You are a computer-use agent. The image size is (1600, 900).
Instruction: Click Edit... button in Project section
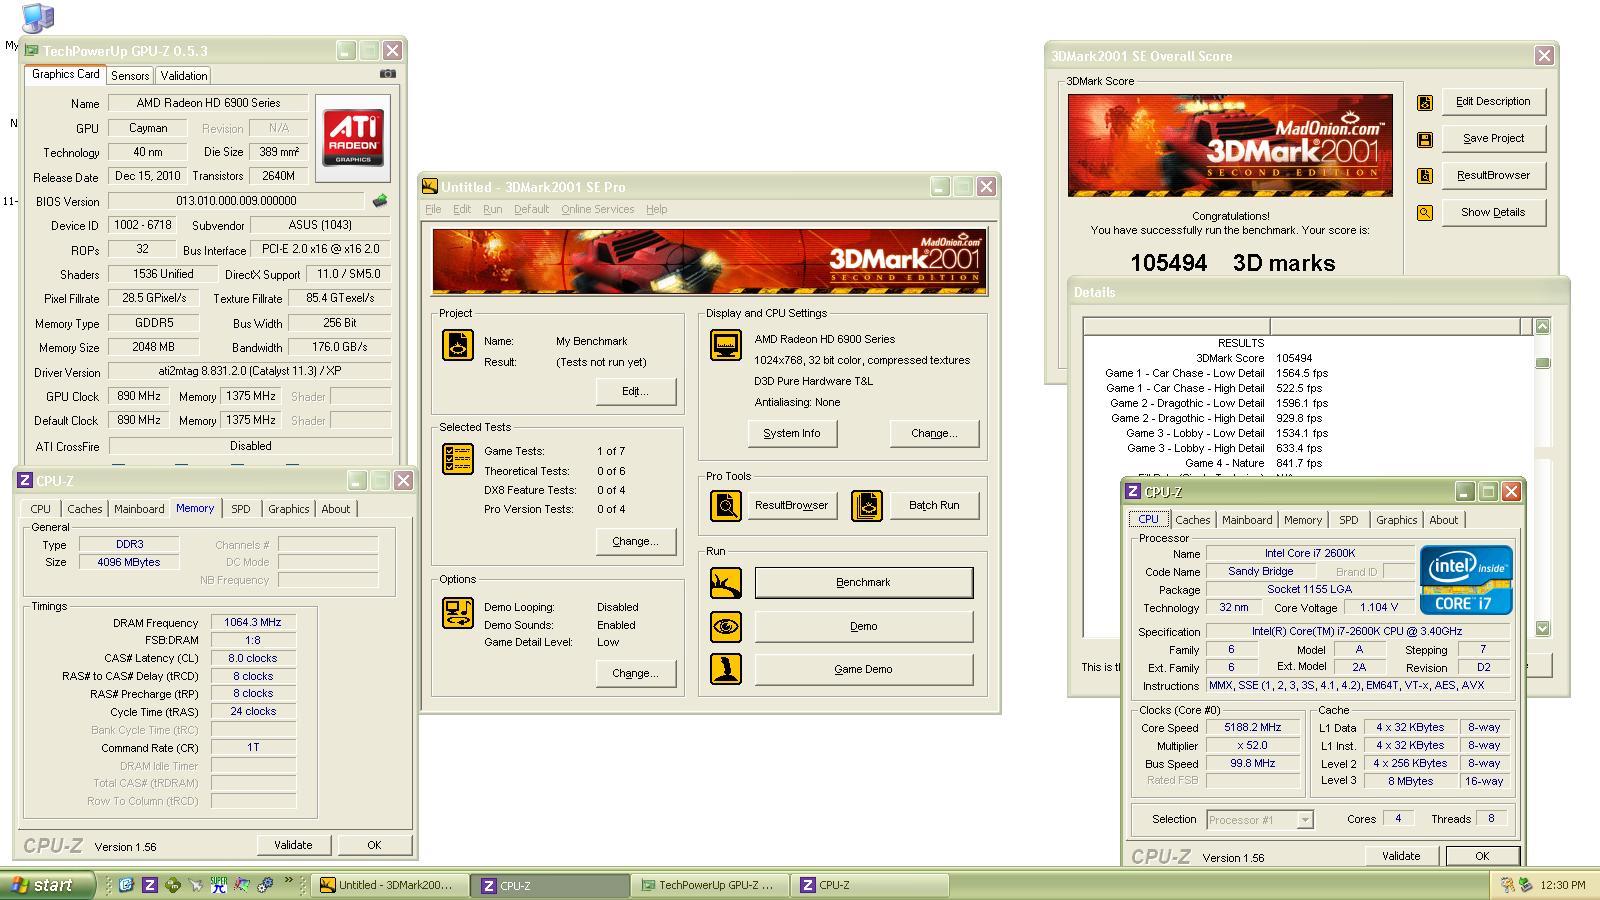click(635, 392)
